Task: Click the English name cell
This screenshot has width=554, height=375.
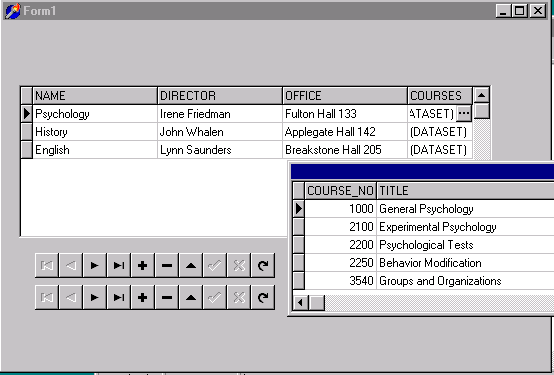Action: pyautogui.click(x=95, y=150)
